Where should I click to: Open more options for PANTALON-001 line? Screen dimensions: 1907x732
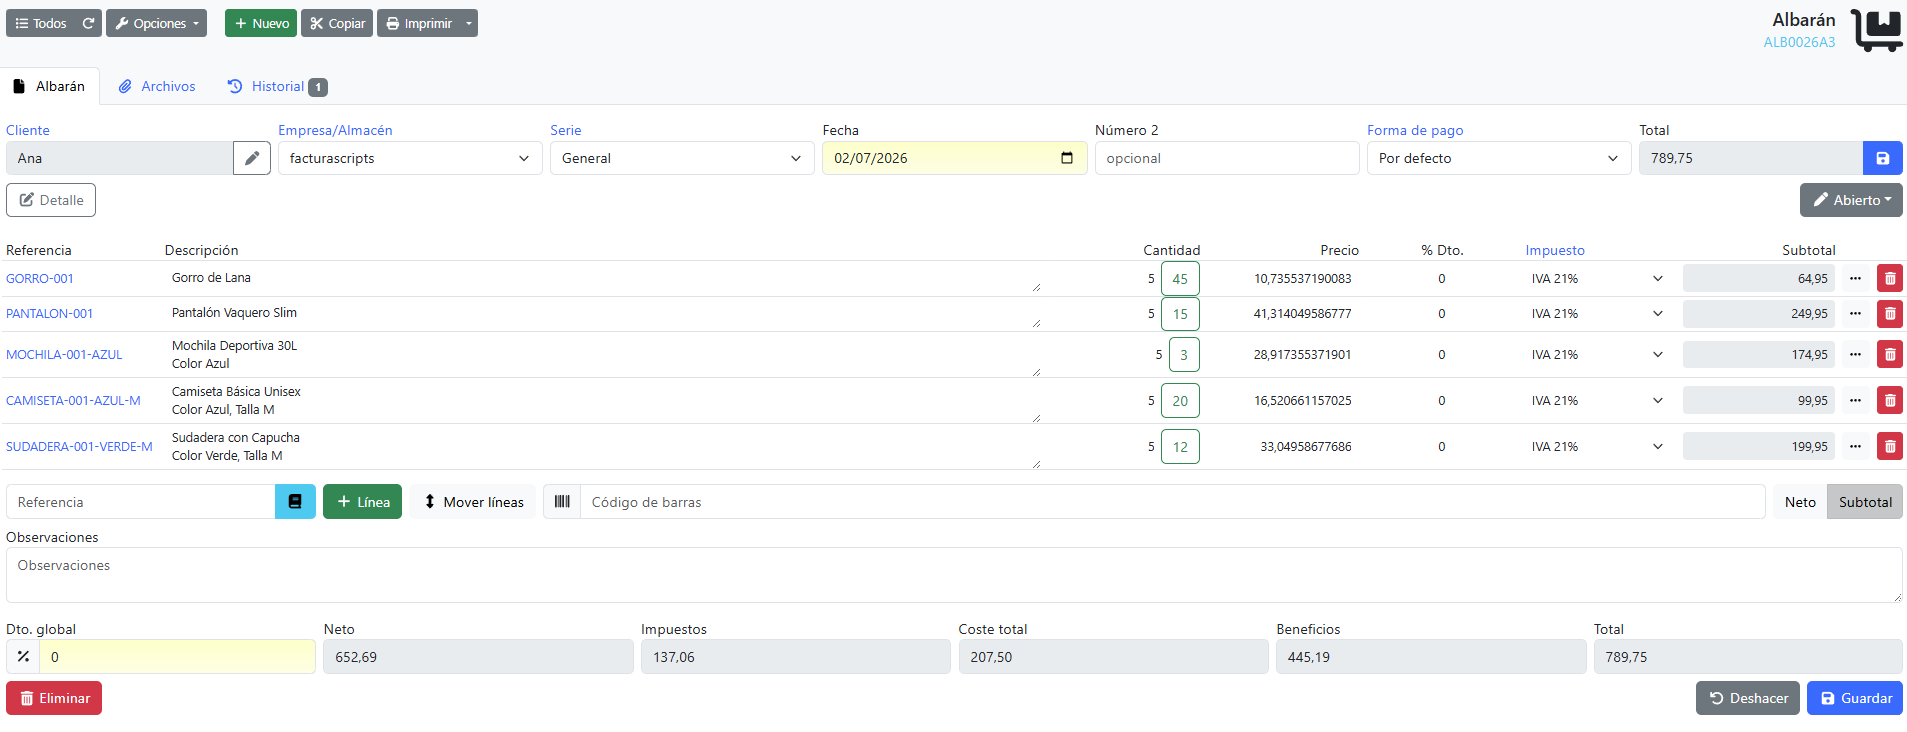1855,314
